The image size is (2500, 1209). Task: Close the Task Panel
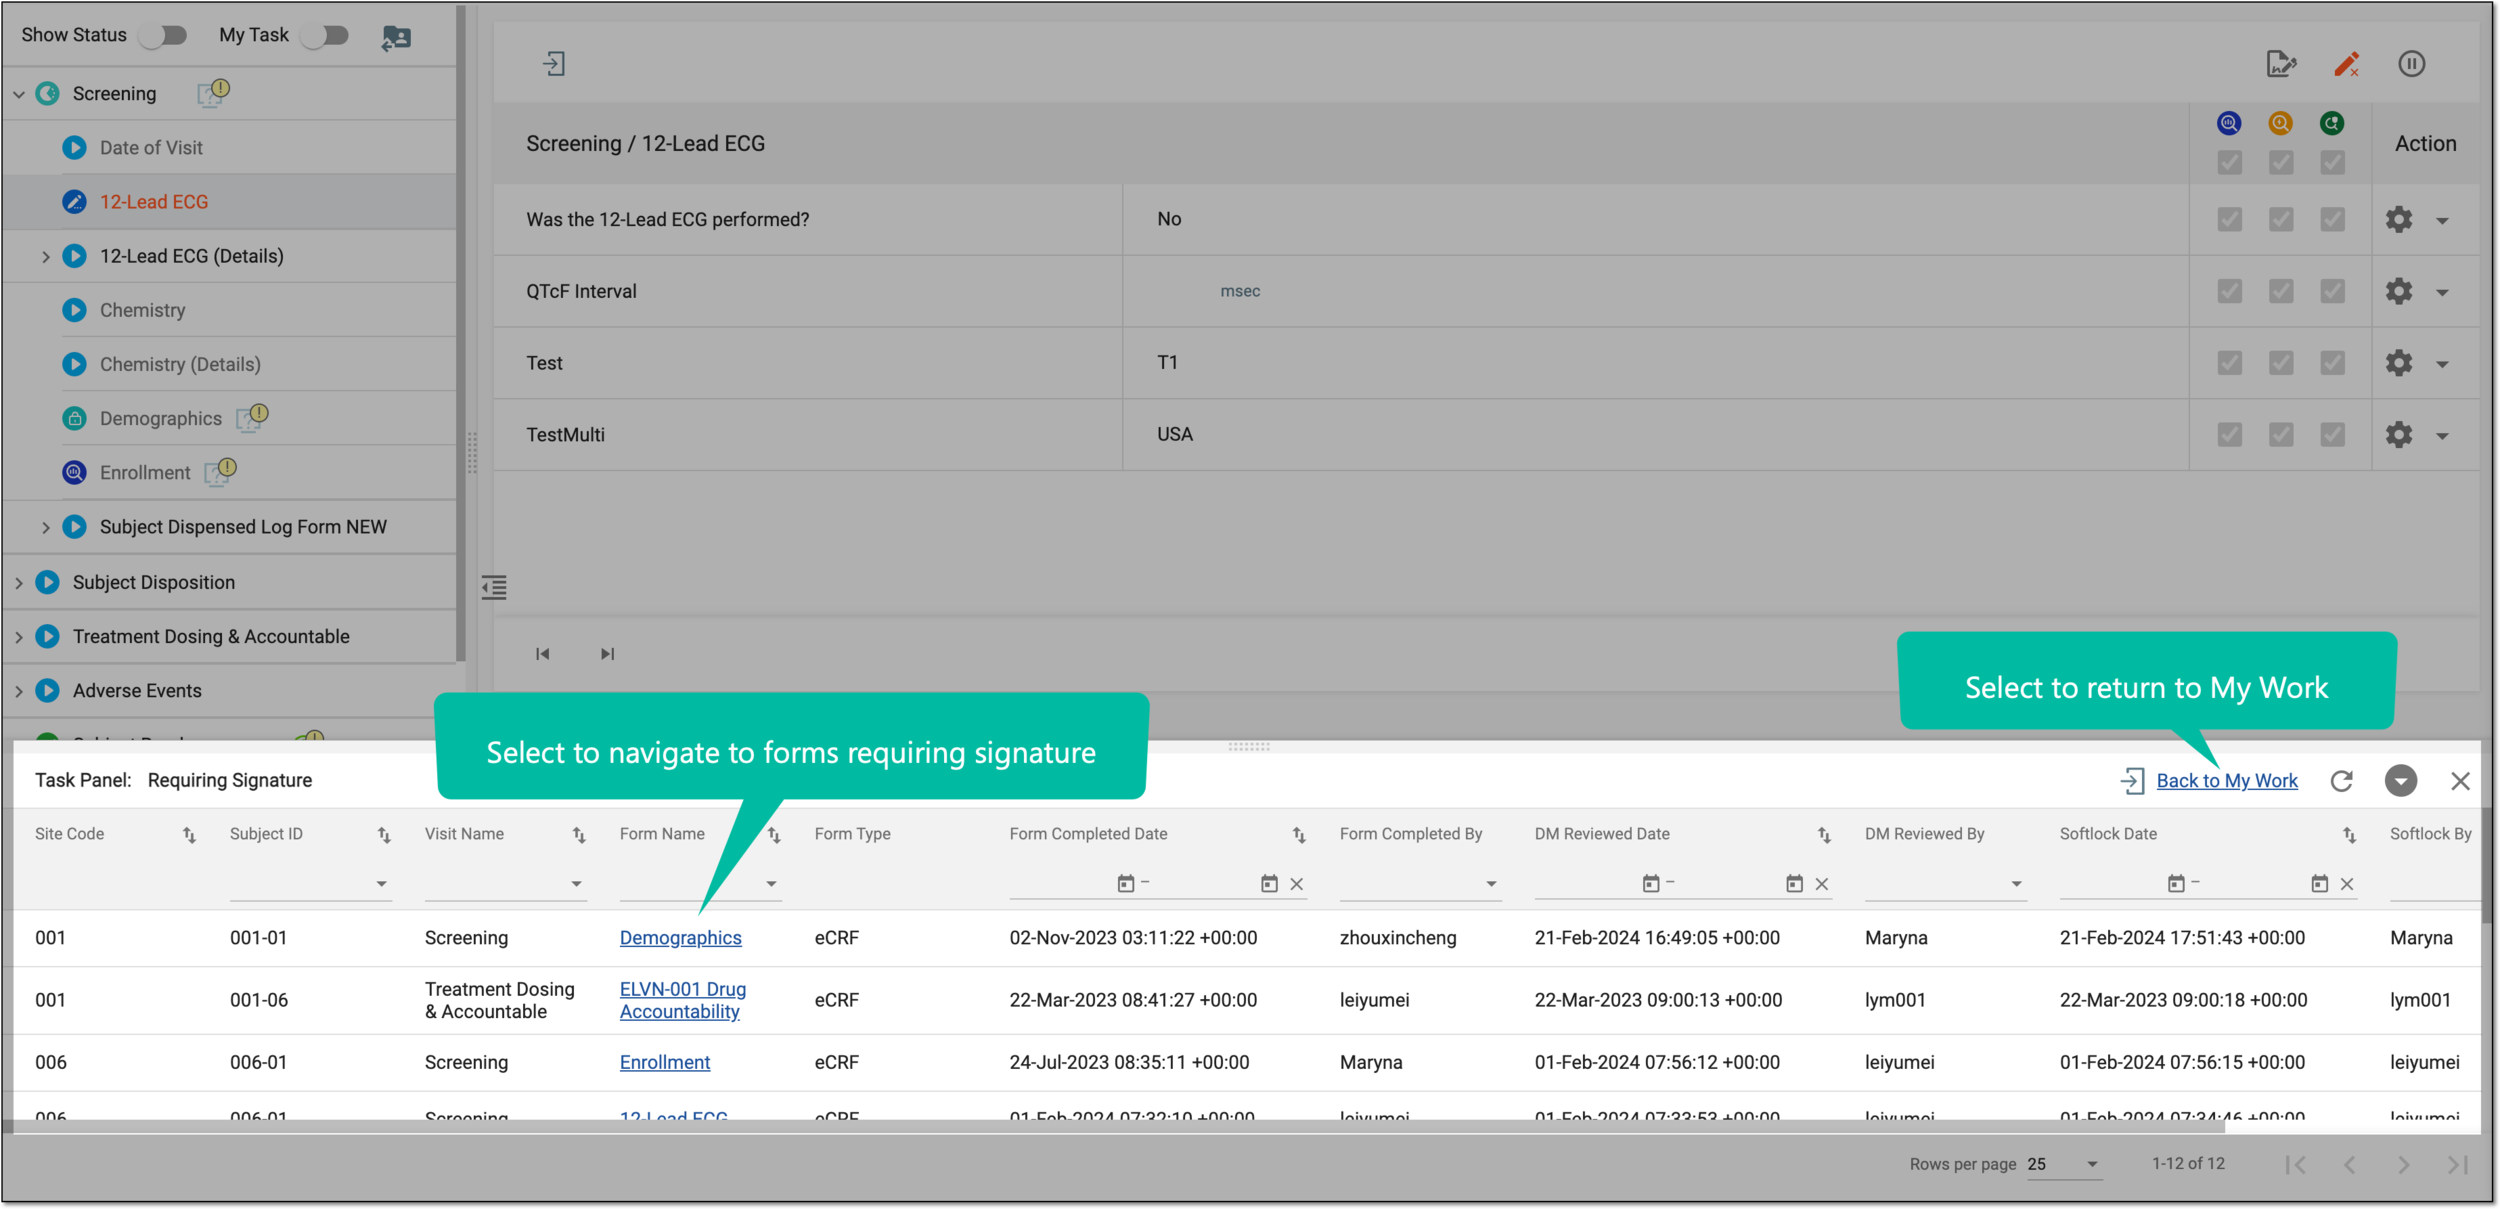tap(2460, 781)
